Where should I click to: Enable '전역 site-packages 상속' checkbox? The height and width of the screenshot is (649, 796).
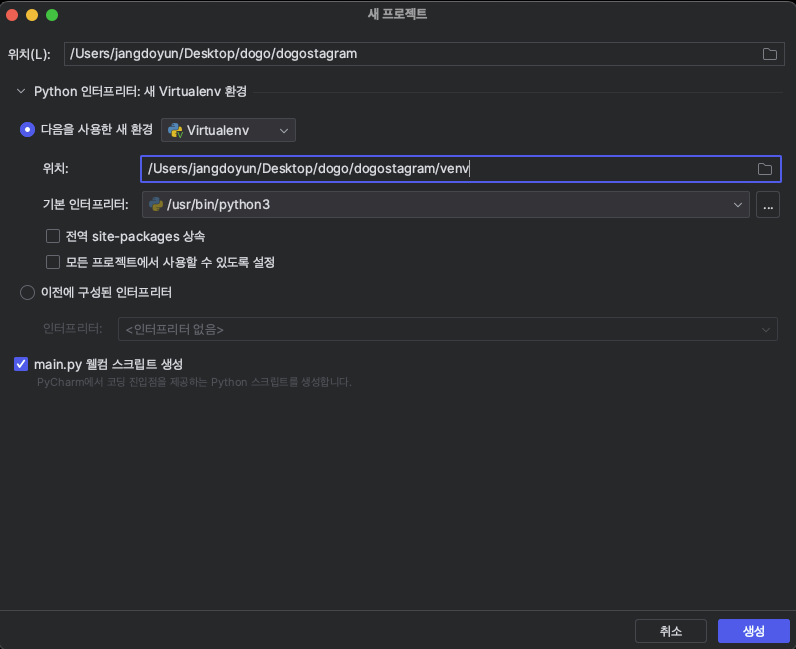pyautogui.click(x=53, y=236)
